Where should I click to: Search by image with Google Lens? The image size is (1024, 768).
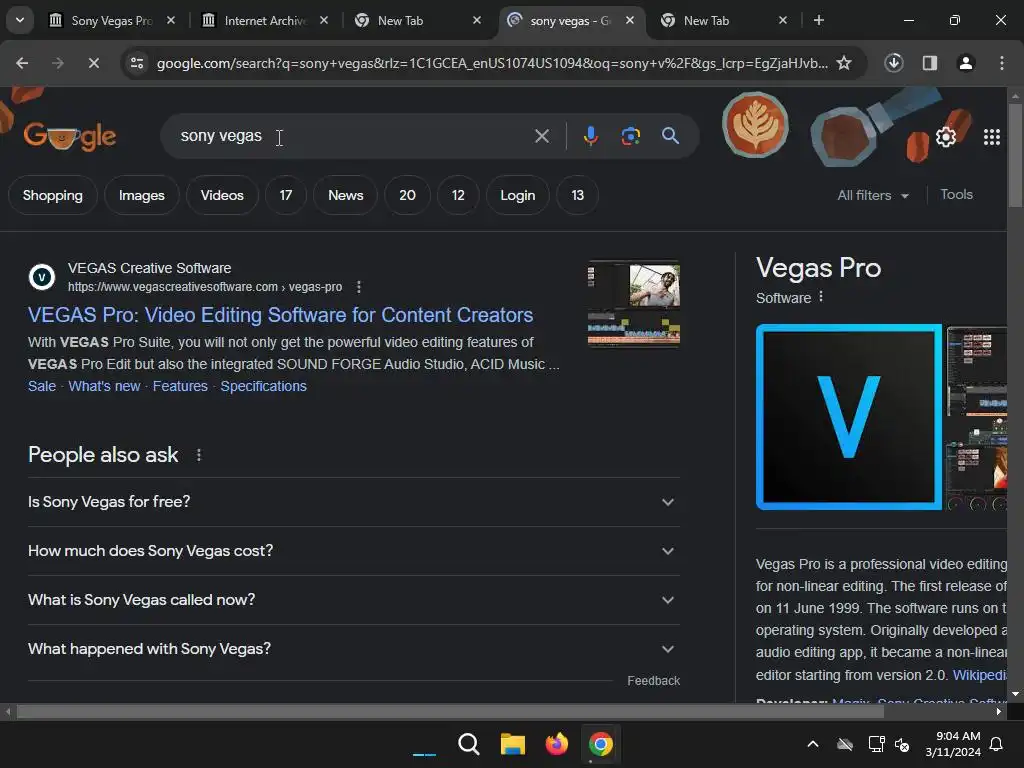click(630, 136)
